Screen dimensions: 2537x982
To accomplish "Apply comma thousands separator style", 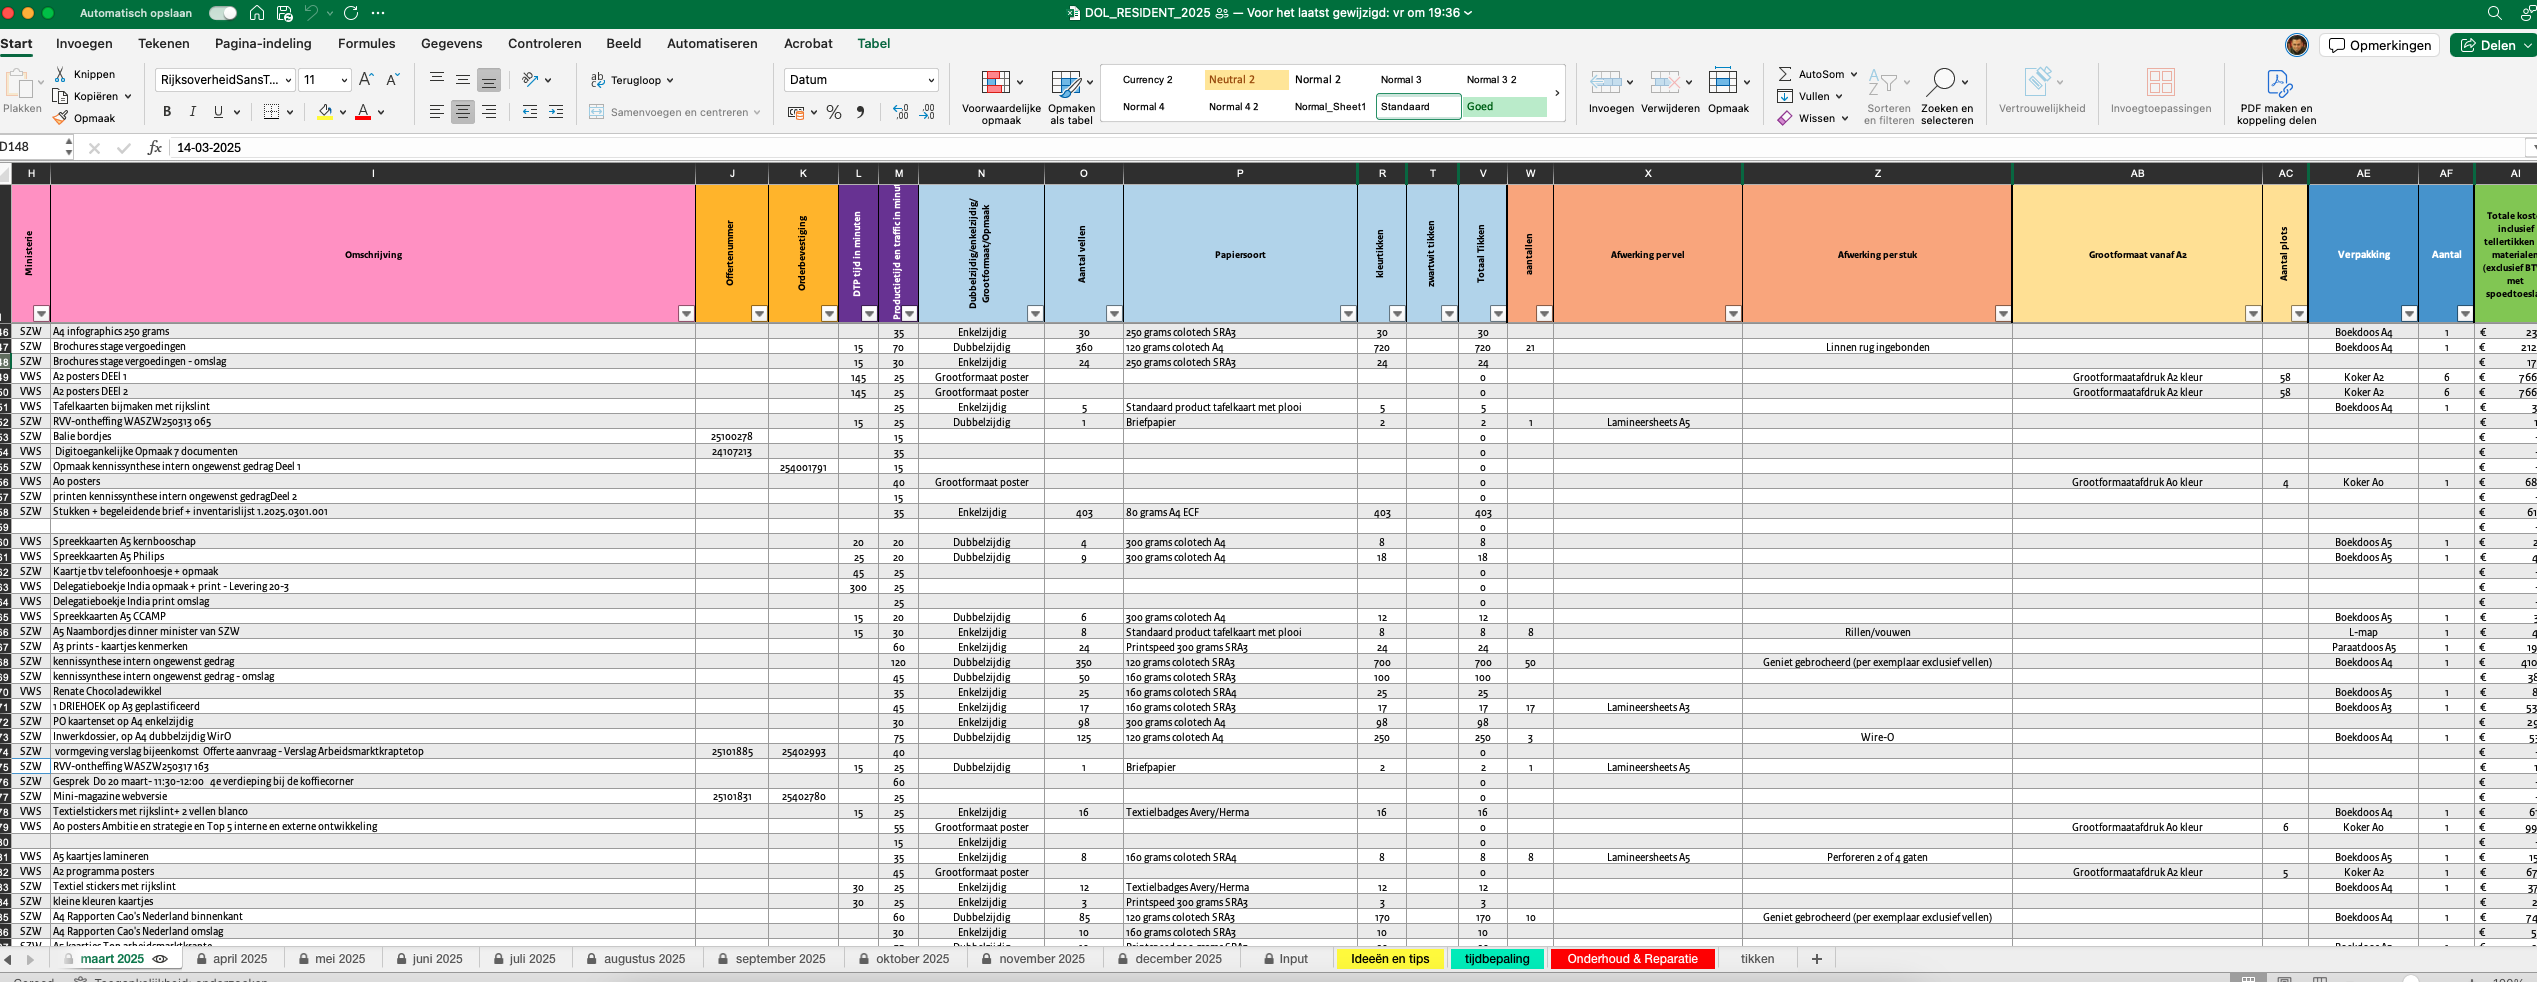I will pyautogui.click(x=860, y=112).
